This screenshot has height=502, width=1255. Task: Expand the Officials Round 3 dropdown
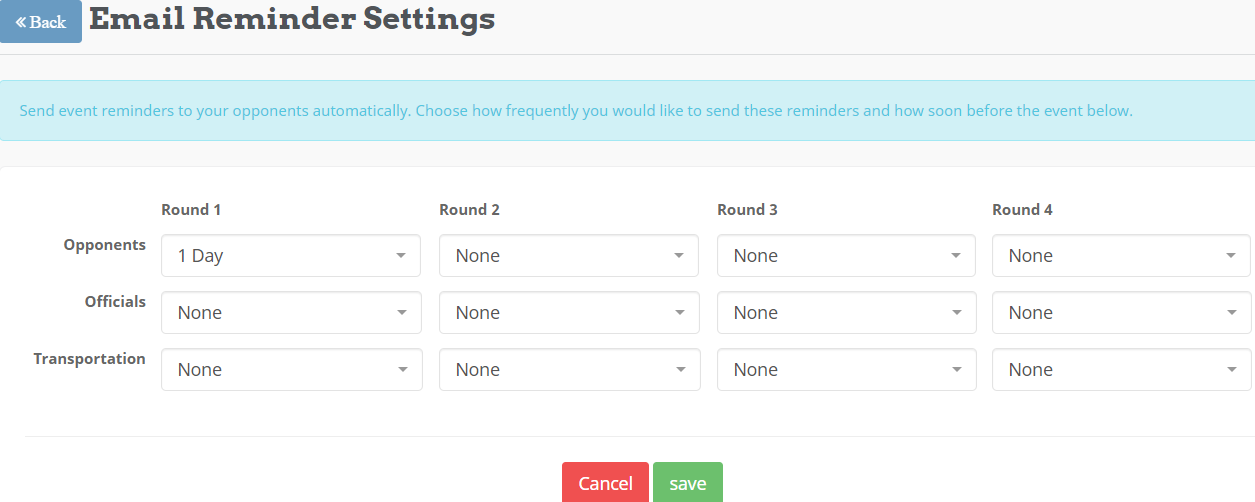tap(846, 313)
